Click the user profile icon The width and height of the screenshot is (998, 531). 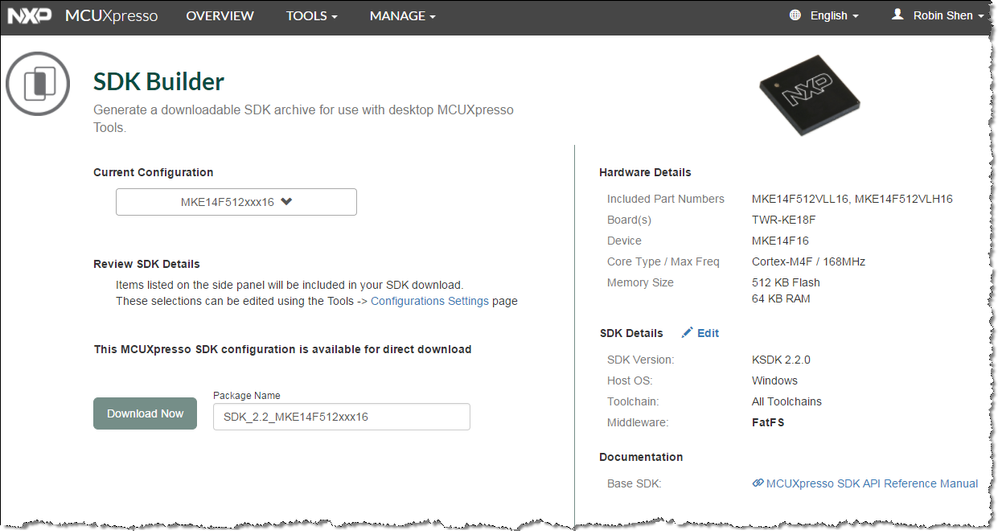click(x=897, y=15)
